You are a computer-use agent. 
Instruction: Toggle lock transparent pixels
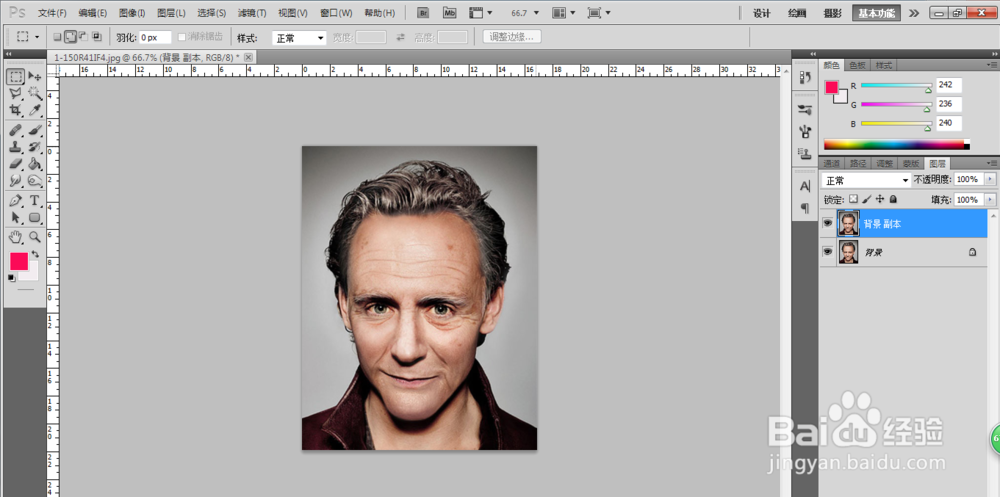click(853, 199)
